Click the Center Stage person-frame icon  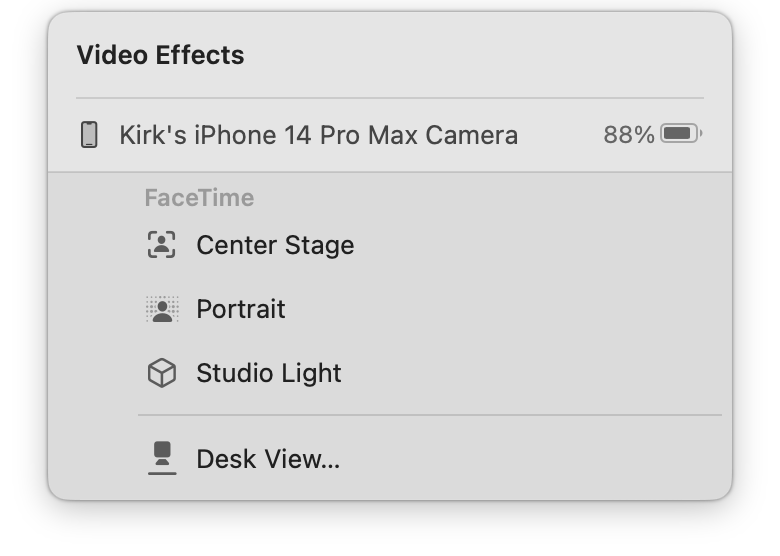[x=162, y=245]
